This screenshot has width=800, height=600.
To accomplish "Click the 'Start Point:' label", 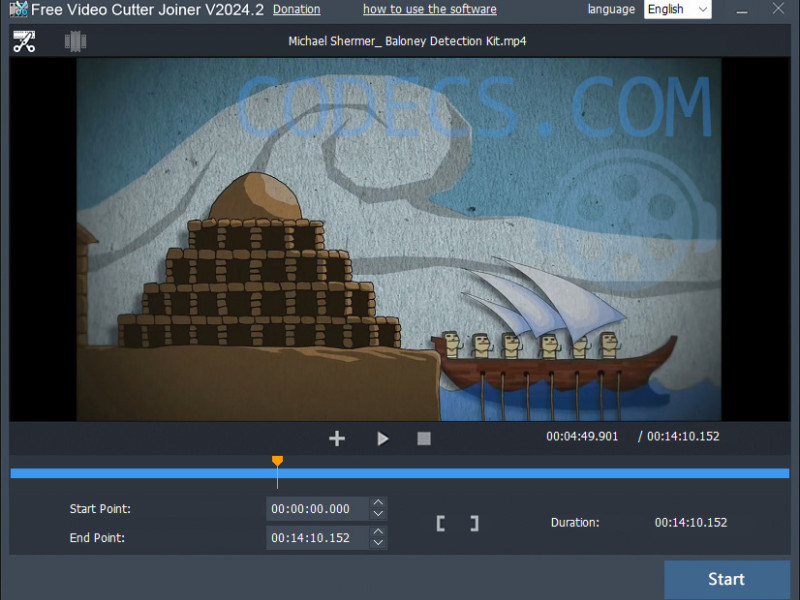I will (100, 509).
